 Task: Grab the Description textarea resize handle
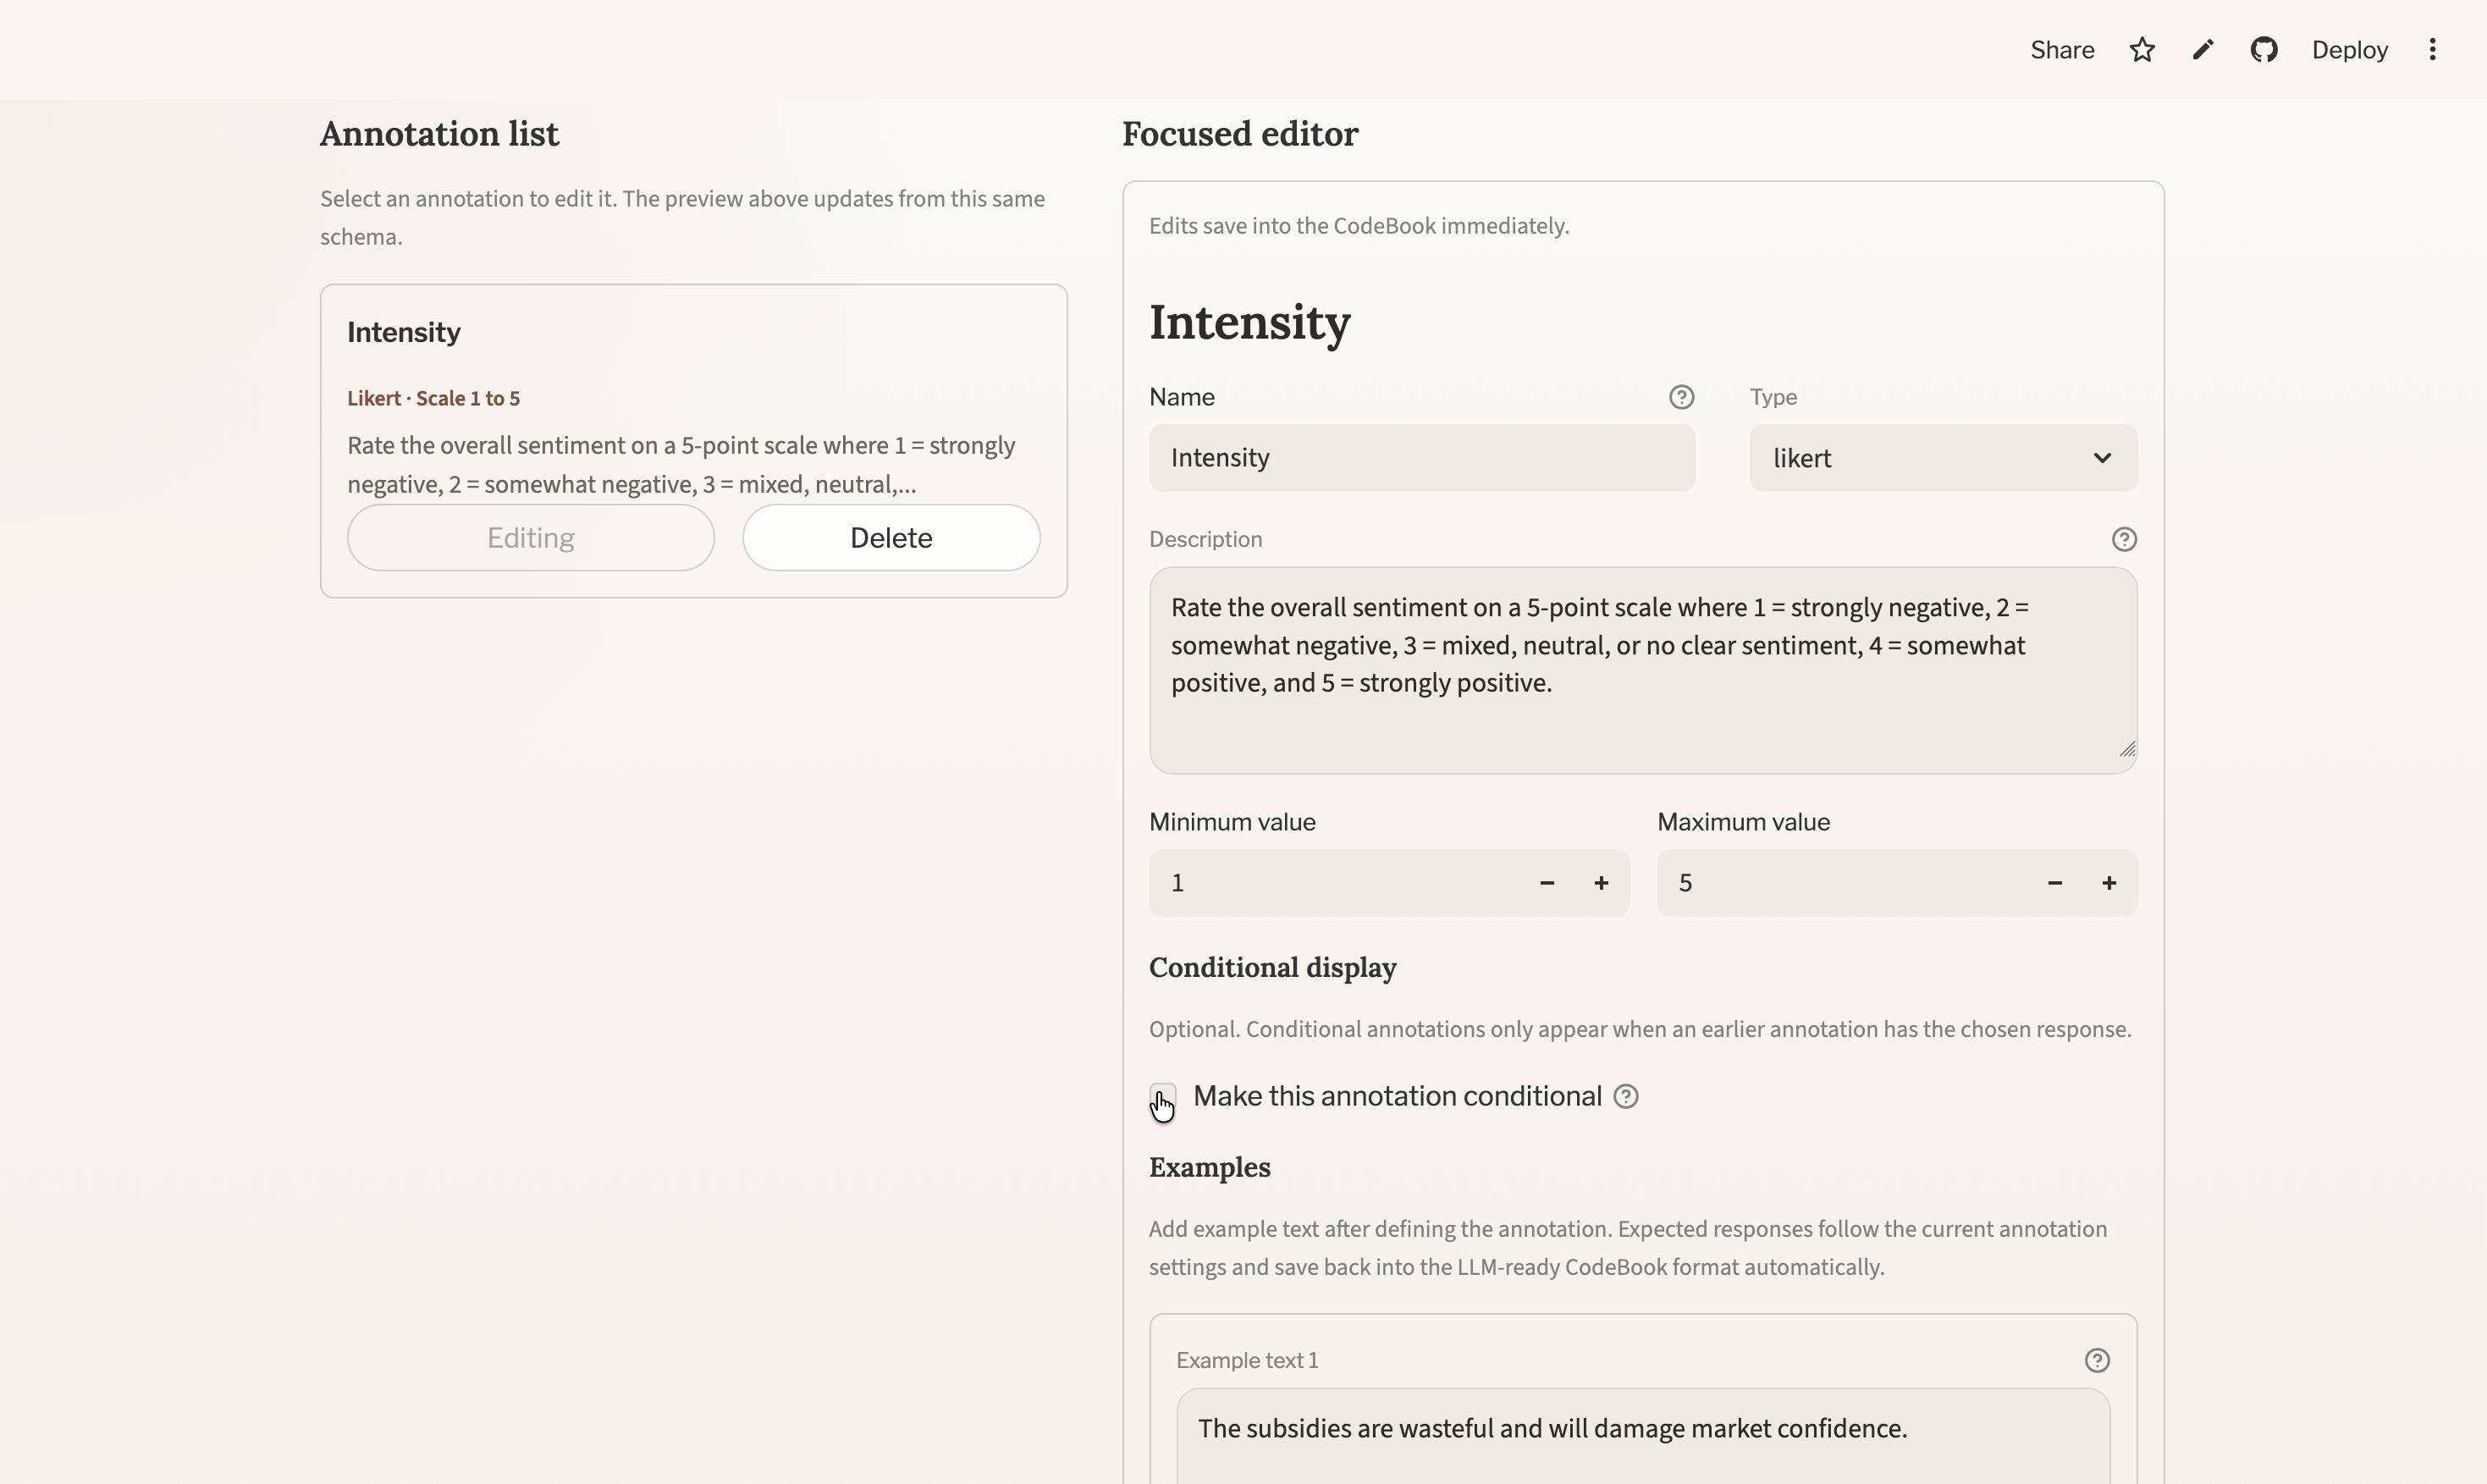(2126, 749)
